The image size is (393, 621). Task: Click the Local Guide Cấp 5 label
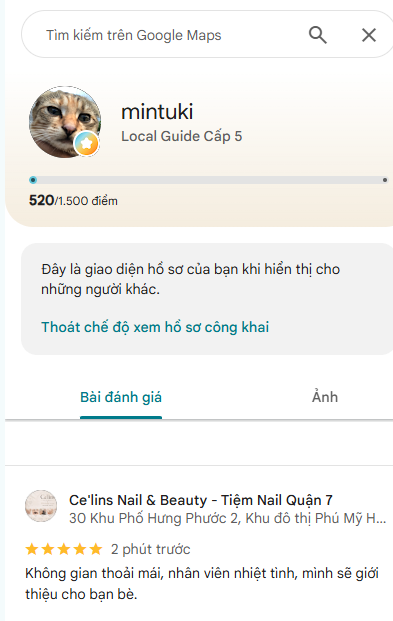(x=181, y=136)
